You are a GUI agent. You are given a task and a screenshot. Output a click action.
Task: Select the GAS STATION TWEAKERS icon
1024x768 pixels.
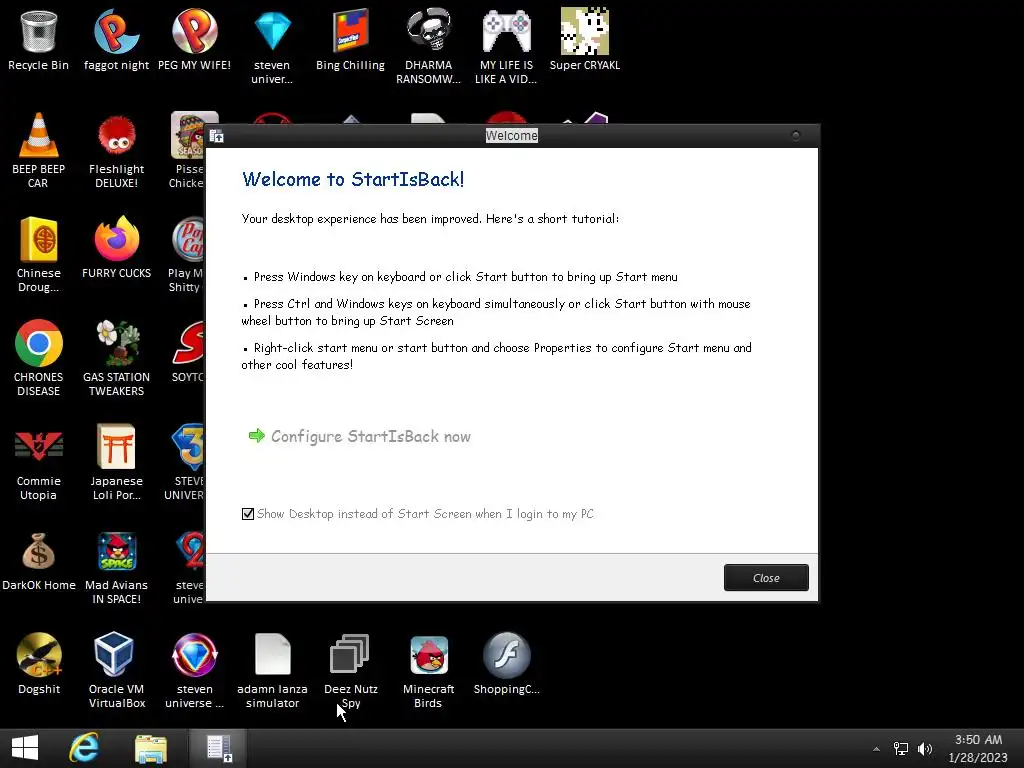coord(116,358)
